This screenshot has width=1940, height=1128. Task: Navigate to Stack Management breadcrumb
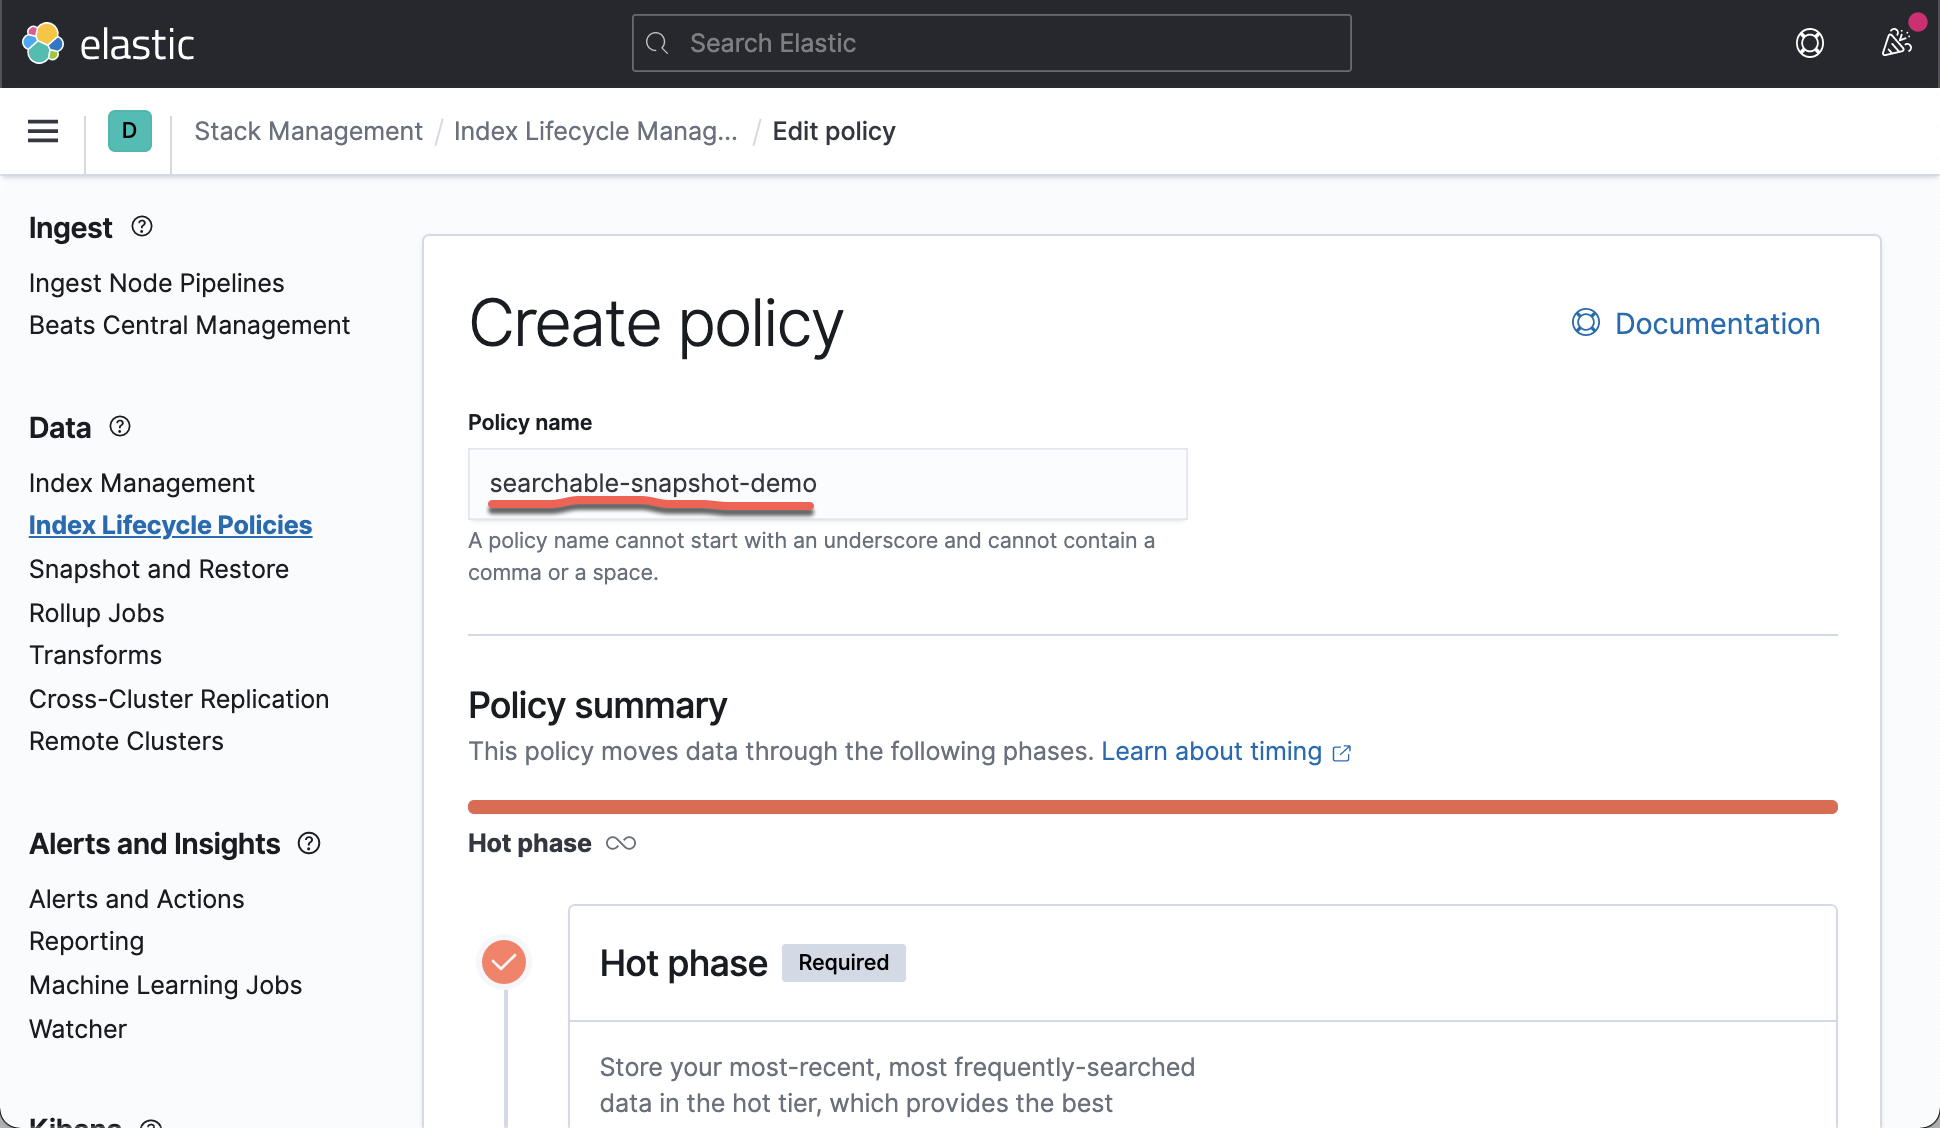308,131
